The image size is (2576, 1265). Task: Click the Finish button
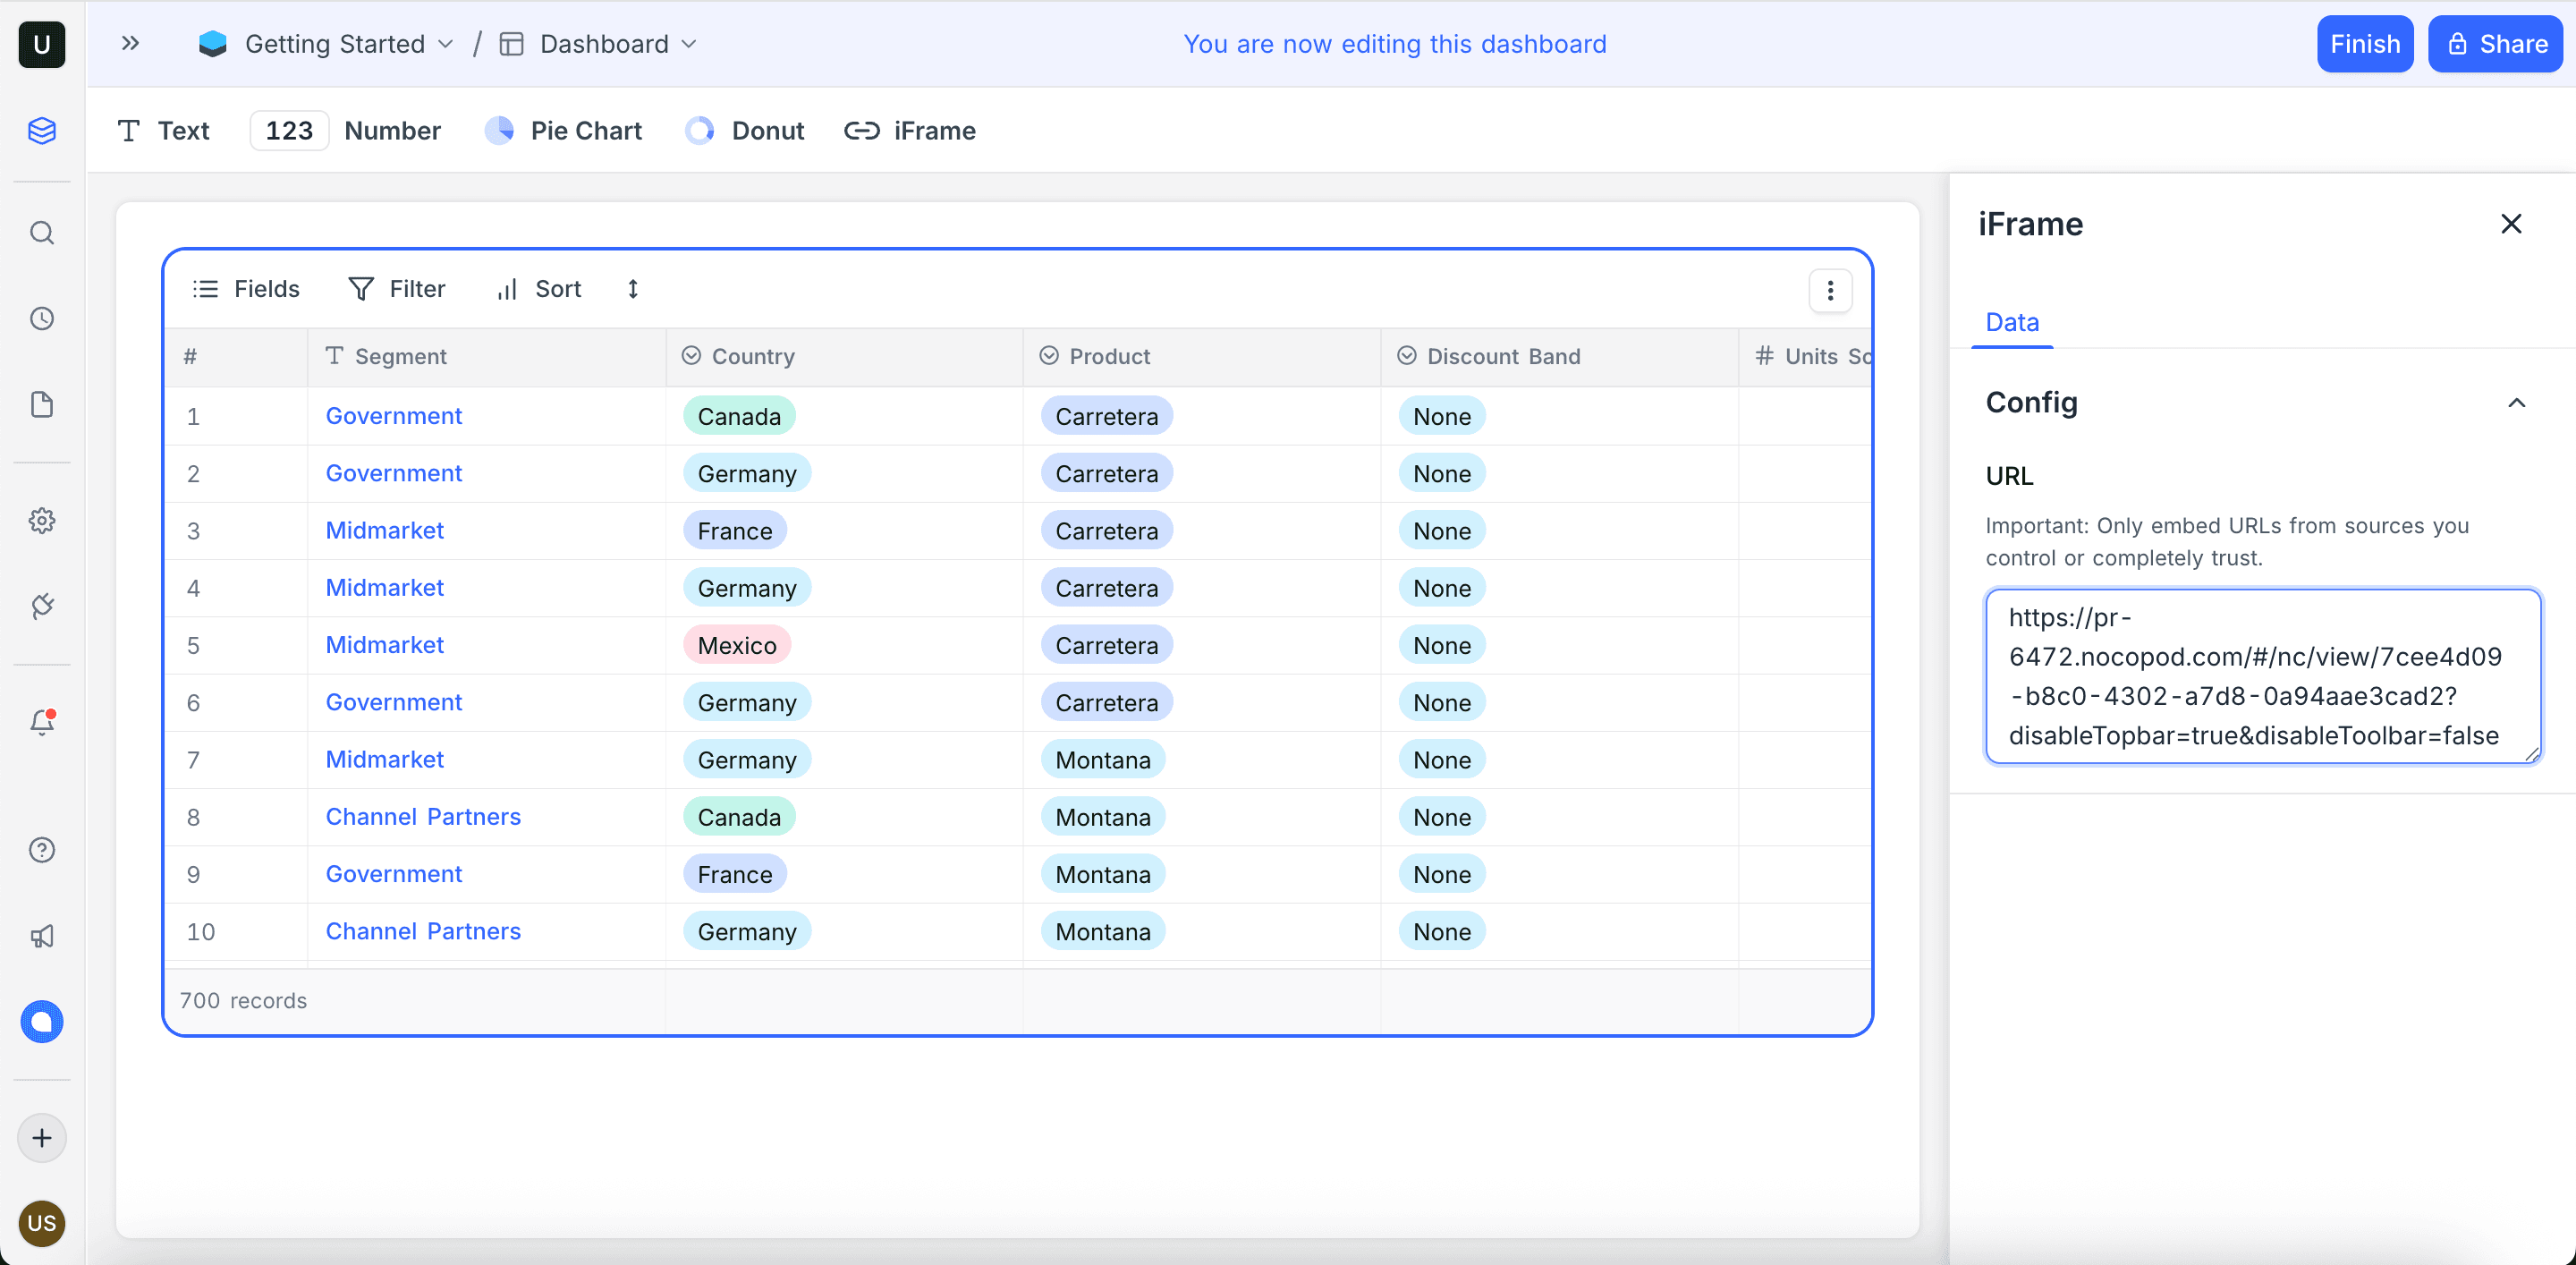[2365, 44]
